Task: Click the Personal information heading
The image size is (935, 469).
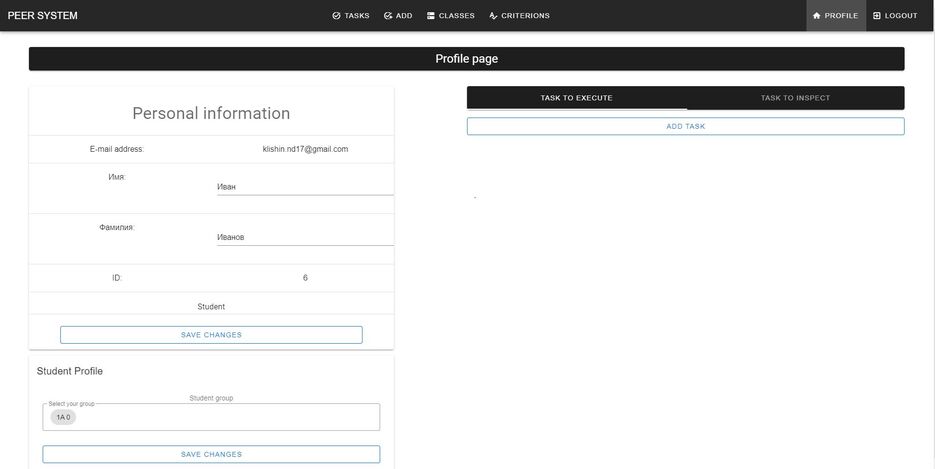Action: coord(211,114)
